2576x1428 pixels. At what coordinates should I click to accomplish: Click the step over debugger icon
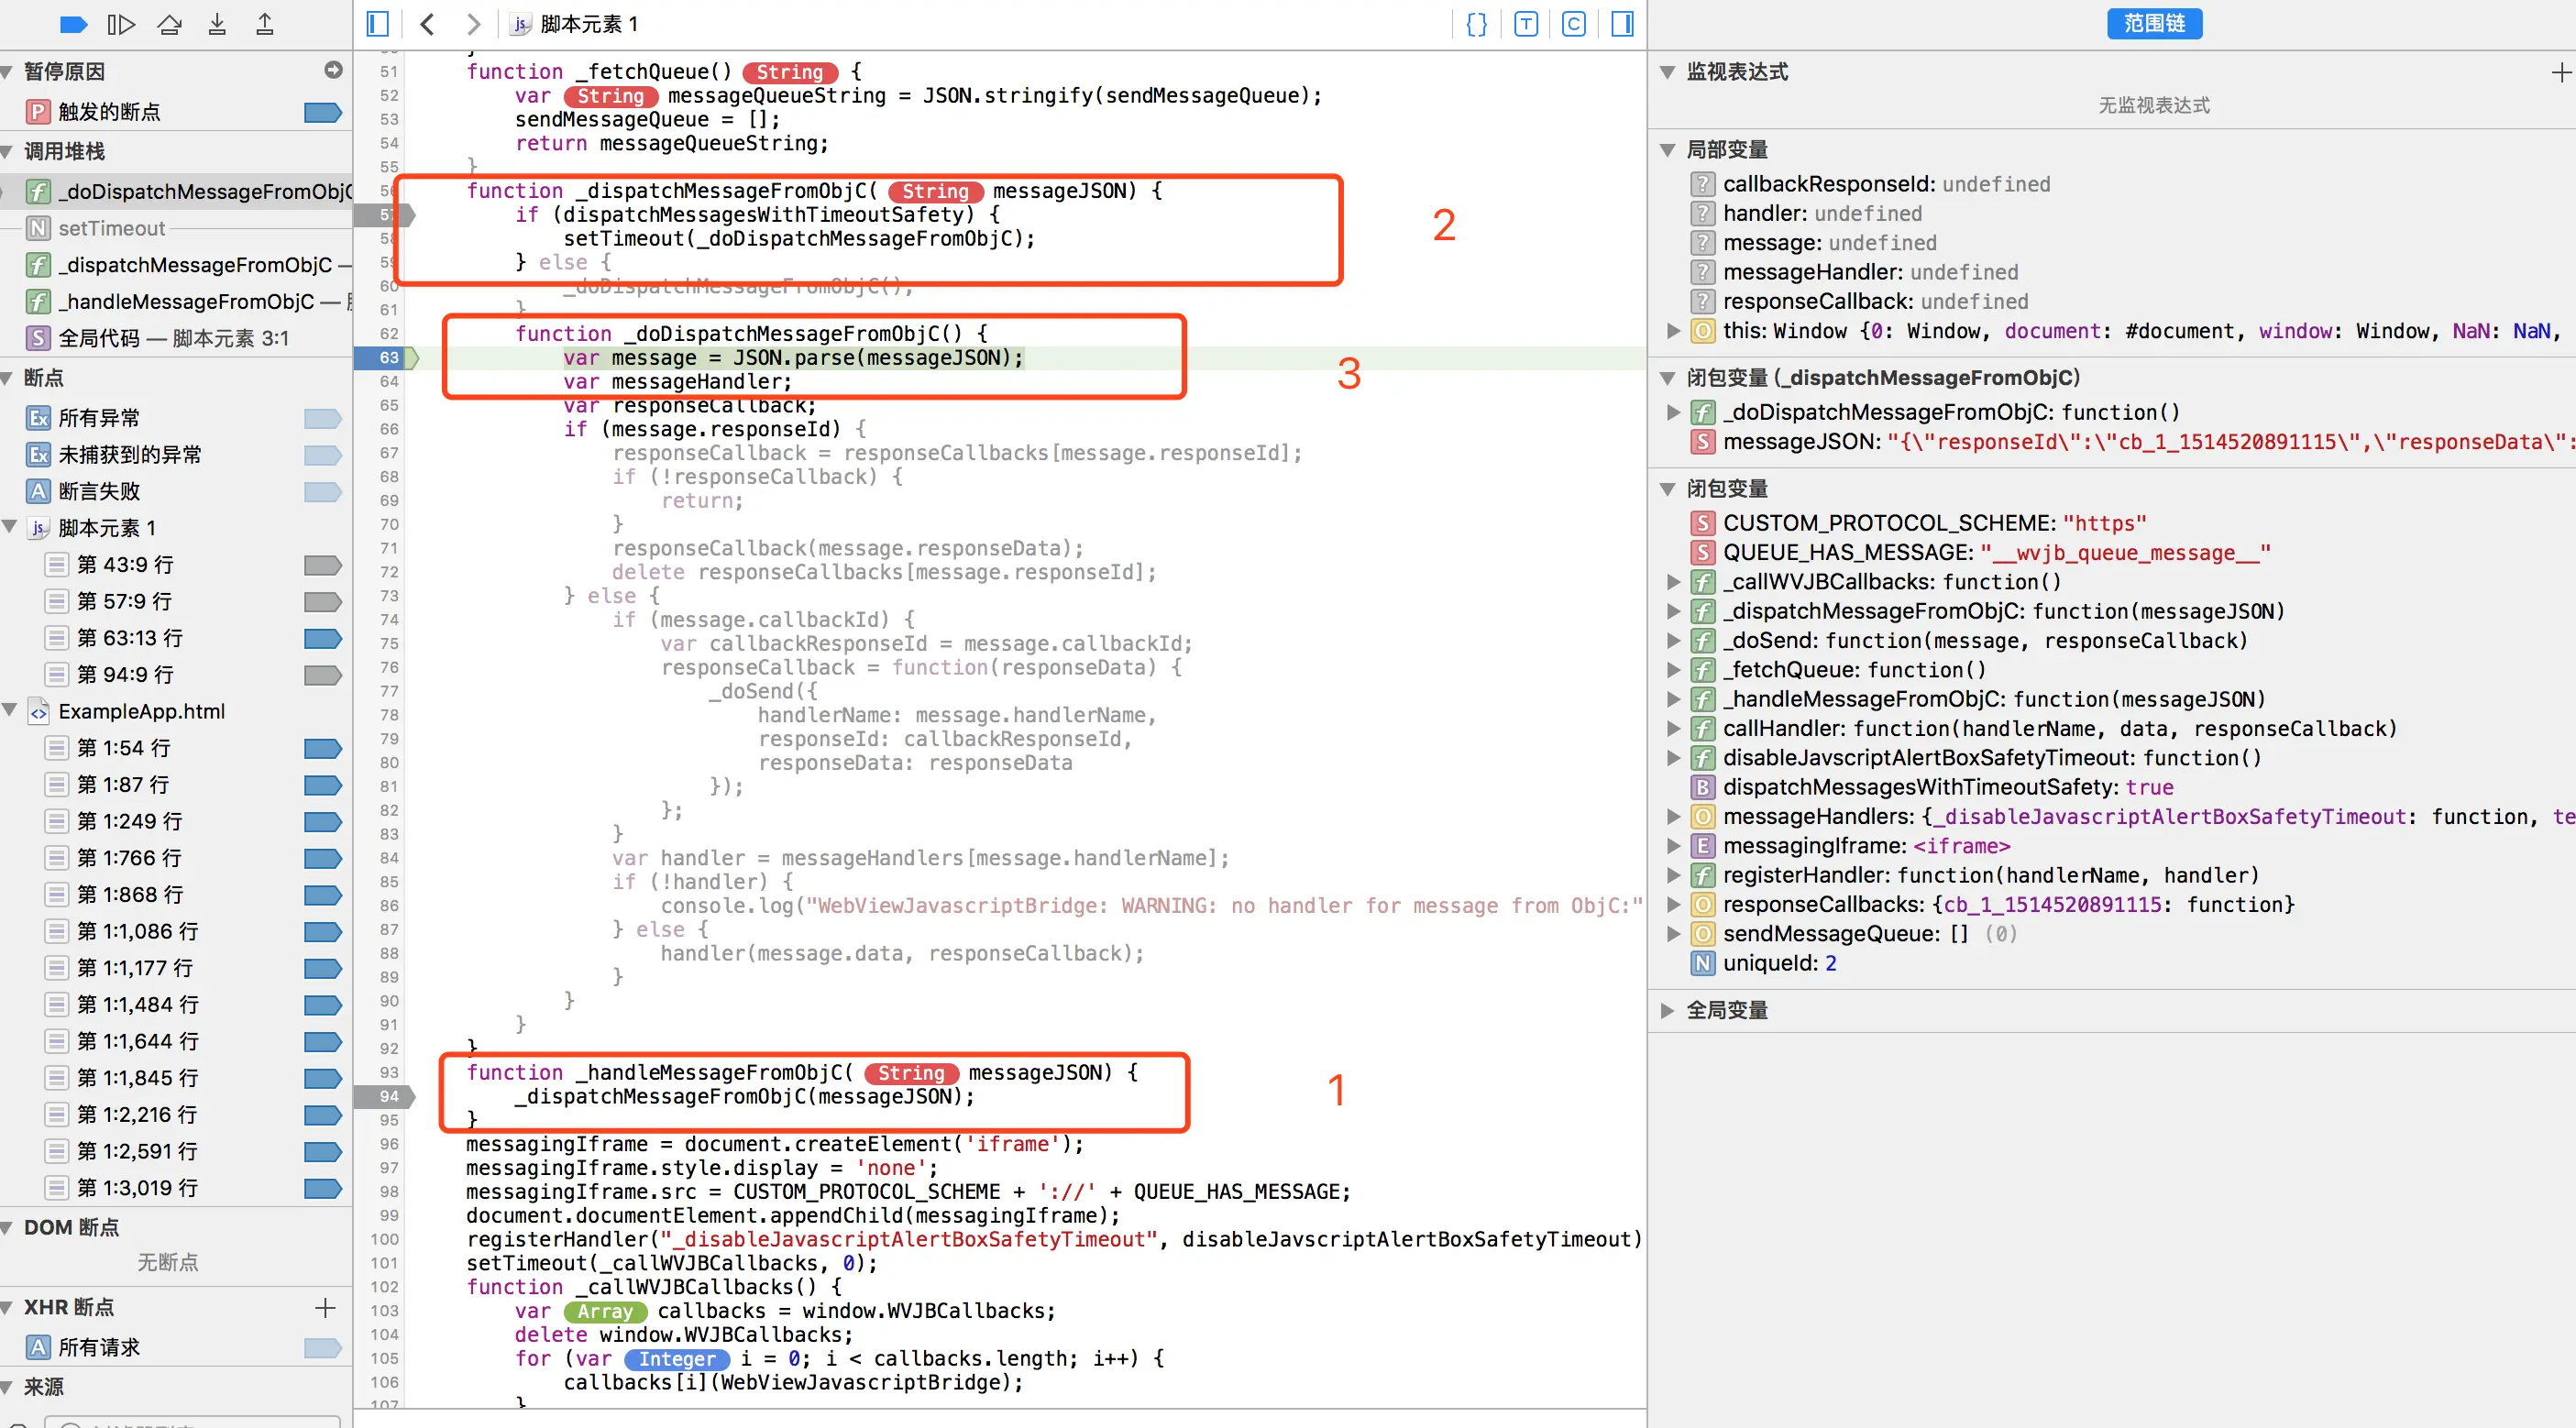[169, 24]
